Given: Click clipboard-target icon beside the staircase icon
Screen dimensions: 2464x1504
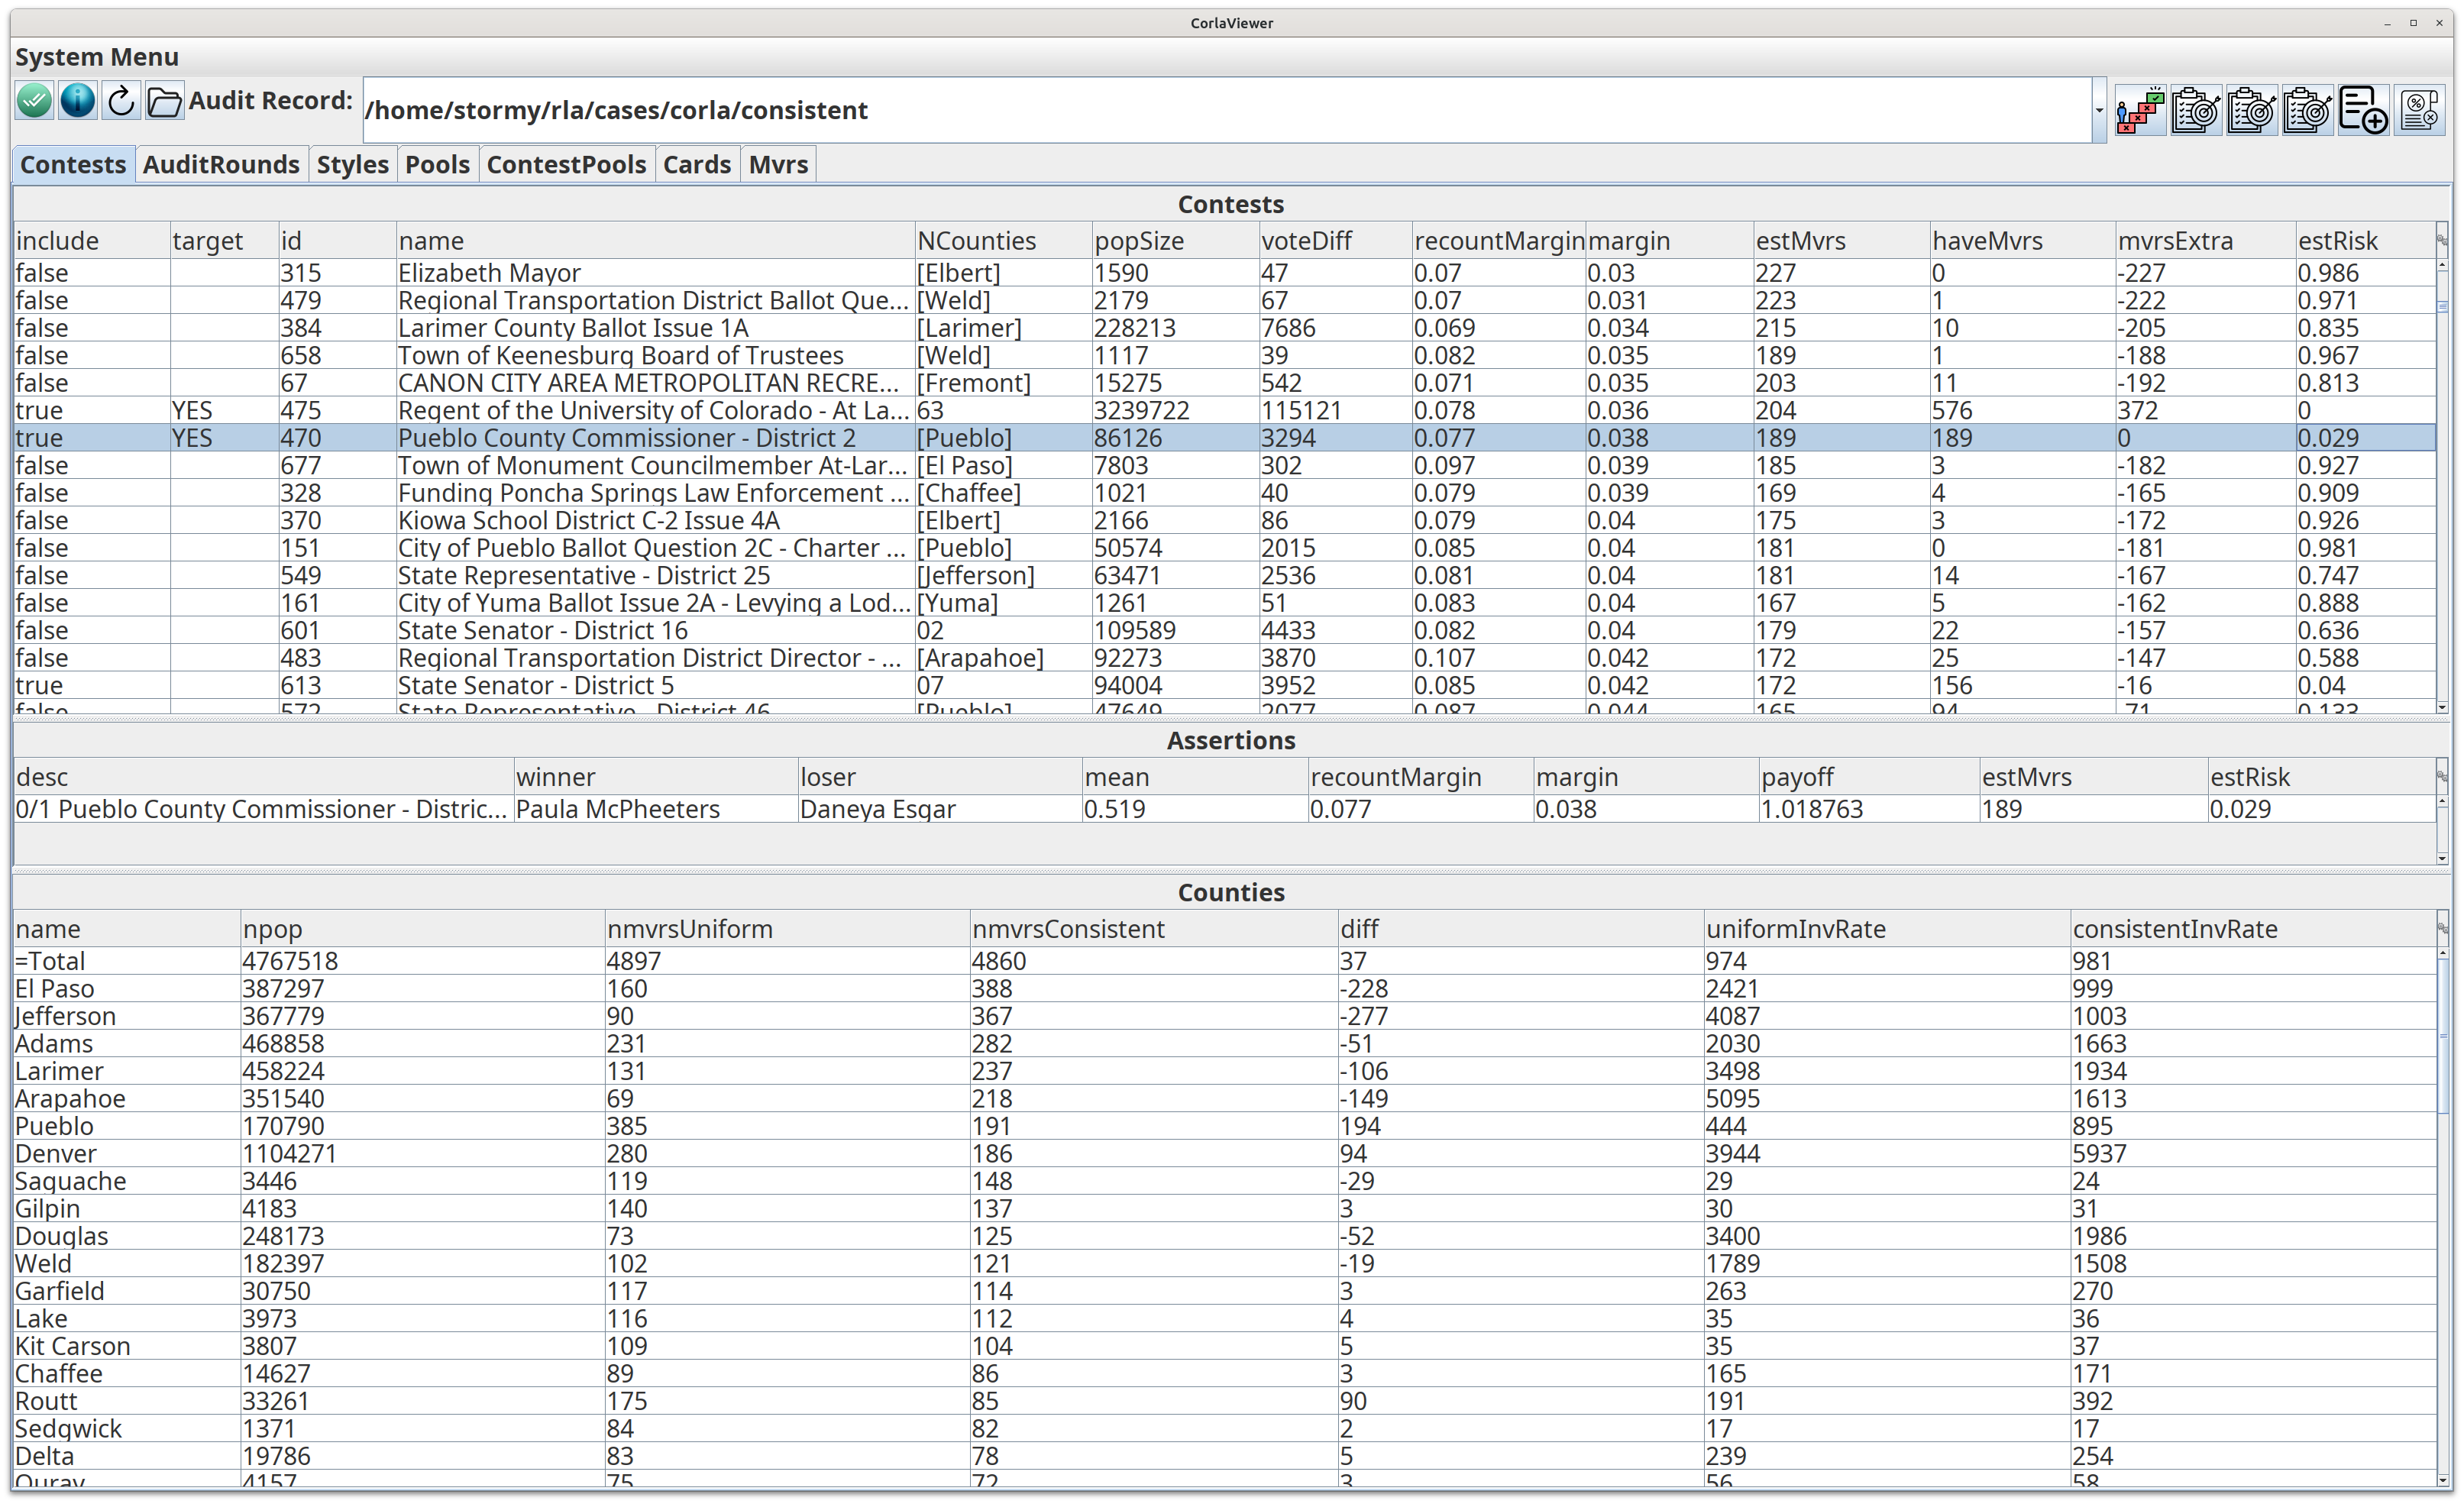Looking at the screenshot, I should [2196, 110].
